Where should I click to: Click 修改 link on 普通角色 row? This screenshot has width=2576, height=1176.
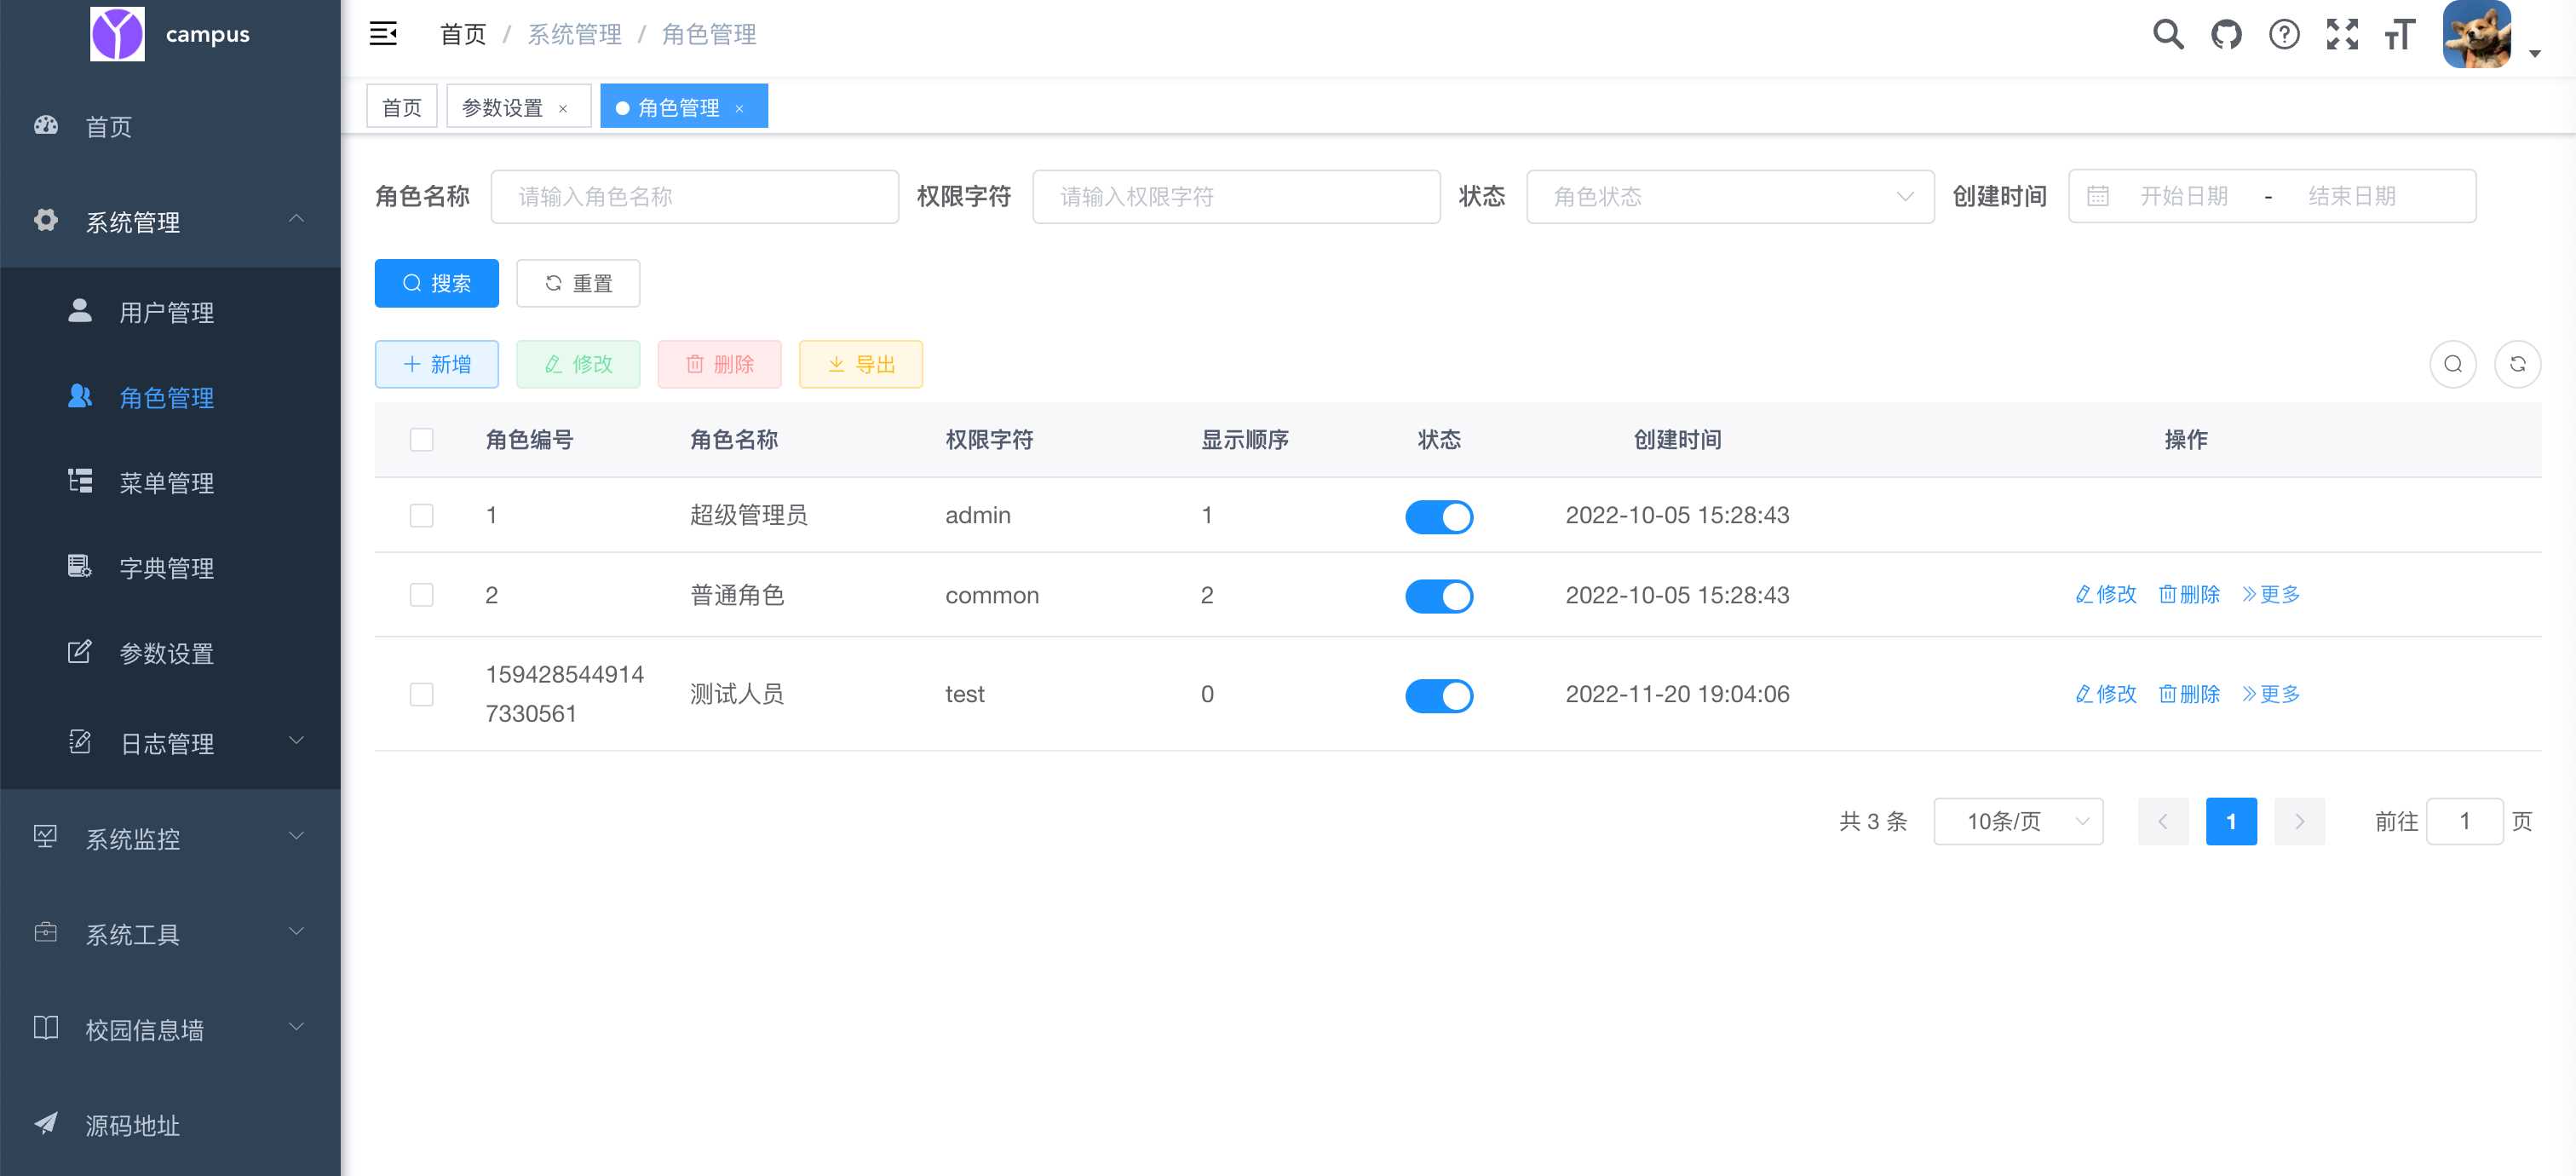click(x=2104, y=594)
